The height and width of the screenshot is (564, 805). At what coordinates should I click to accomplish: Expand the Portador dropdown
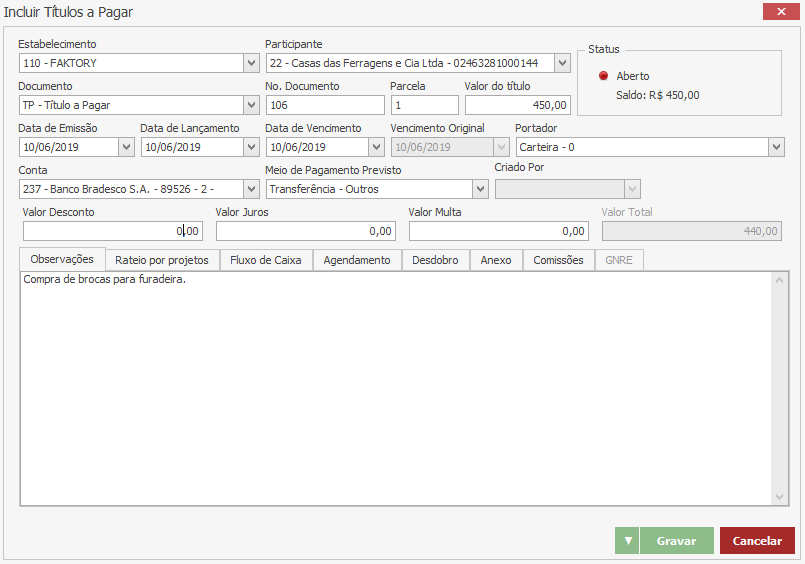[776, 147]
